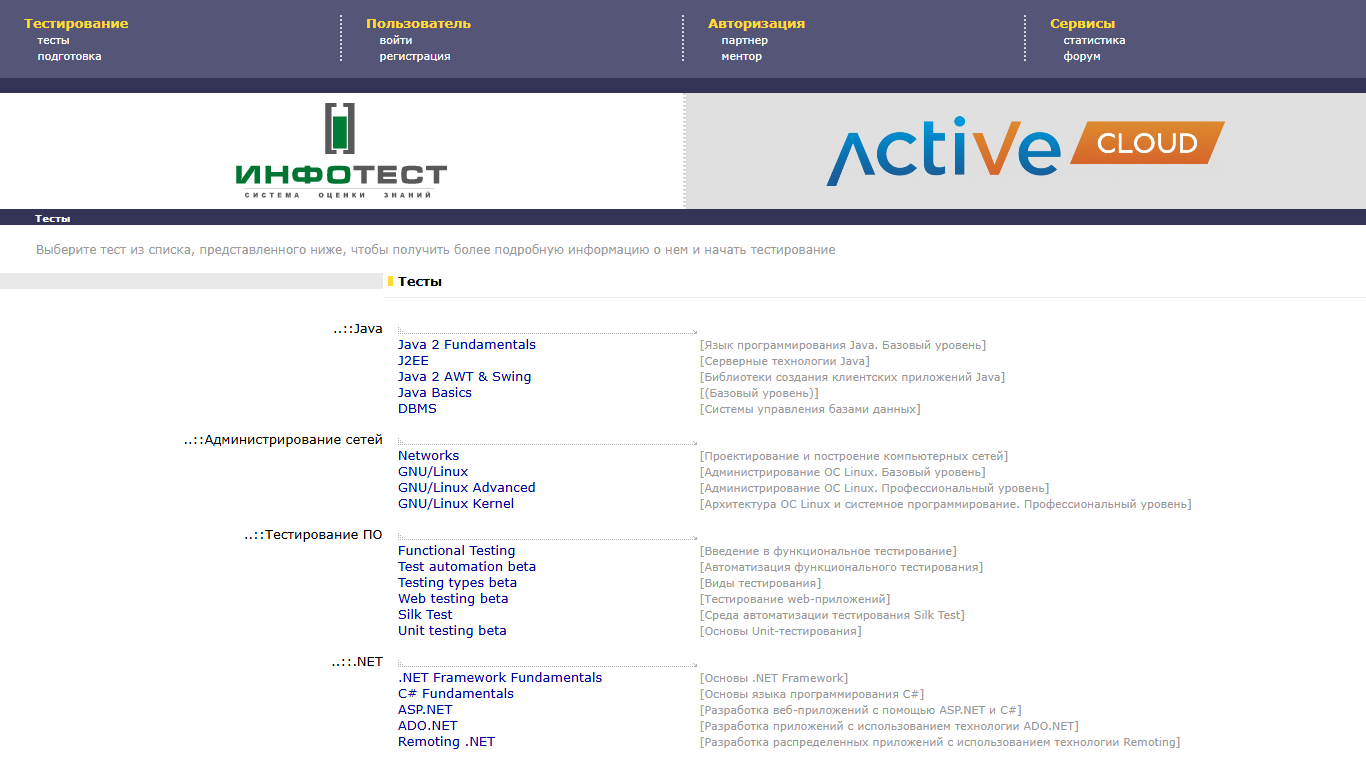Open the Java Basics test
Image resolution: width=1366 pixels, height=768 pixels.
[435, 393]
